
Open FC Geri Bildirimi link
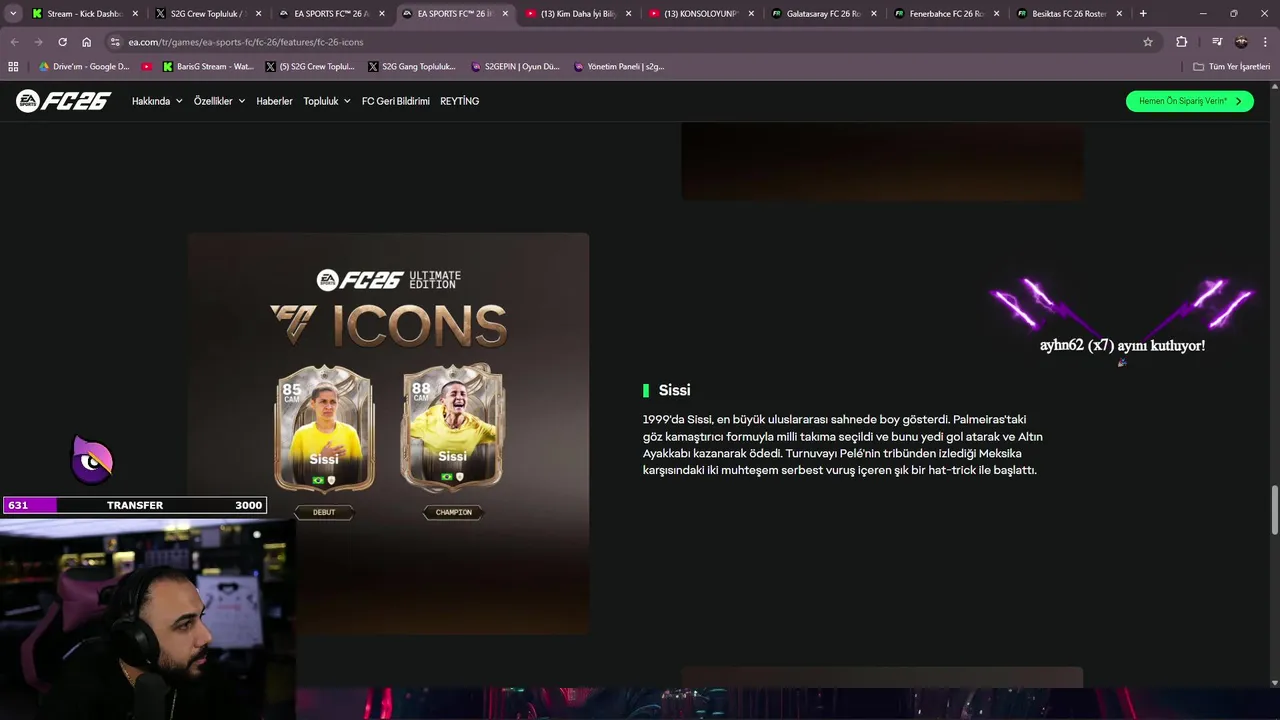[395, 101]
